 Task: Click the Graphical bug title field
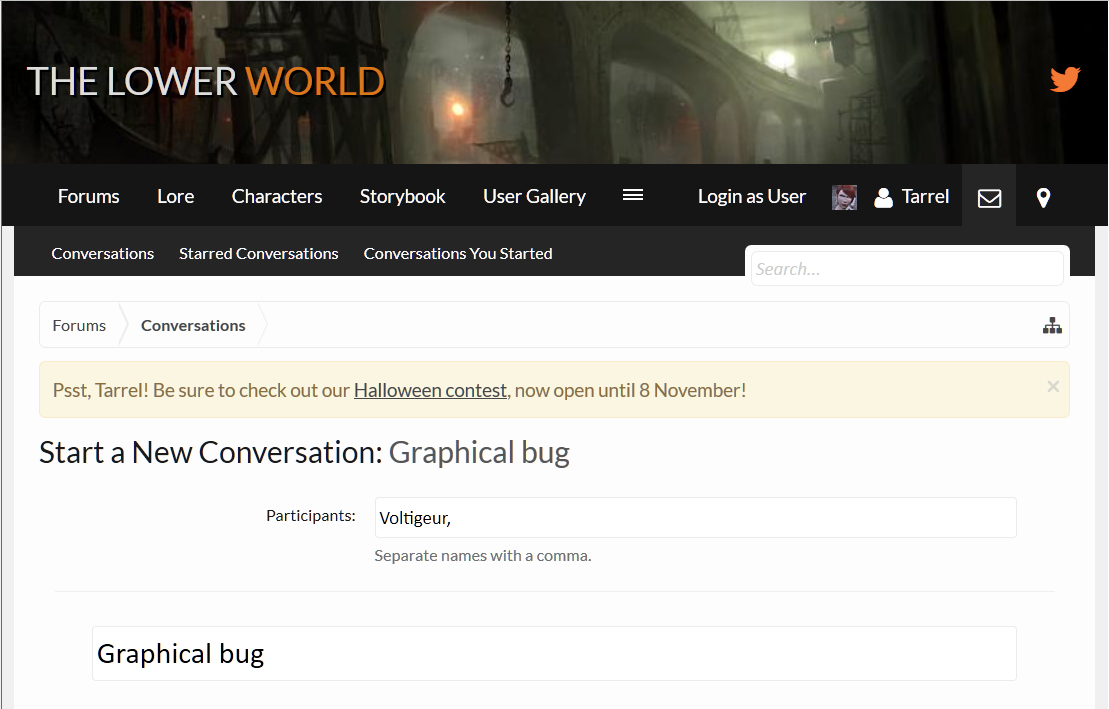(554, 654)
